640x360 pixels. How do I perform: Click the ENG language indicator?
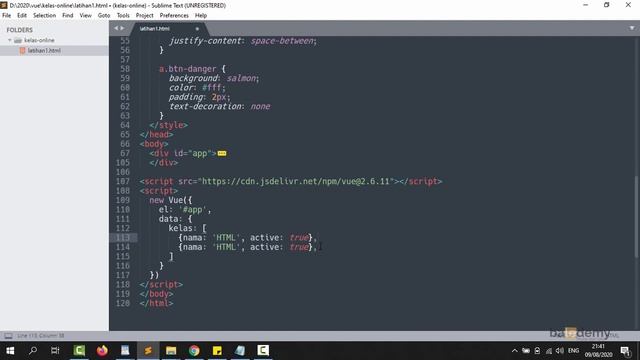click(573, 351)
